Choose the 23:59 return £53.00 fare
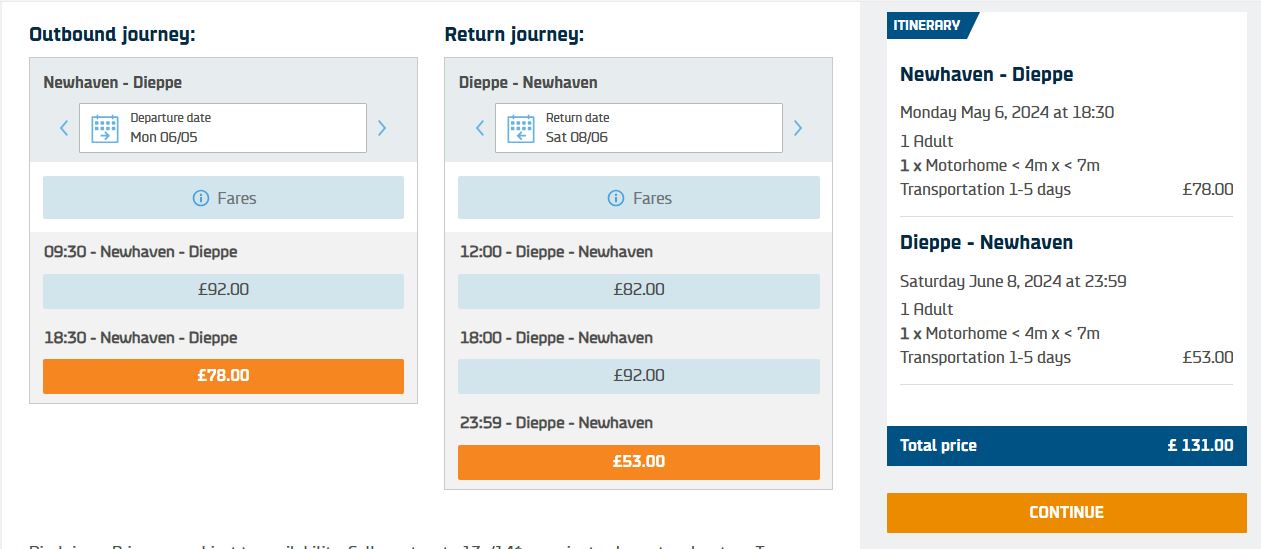 click(x=639, y=462)
